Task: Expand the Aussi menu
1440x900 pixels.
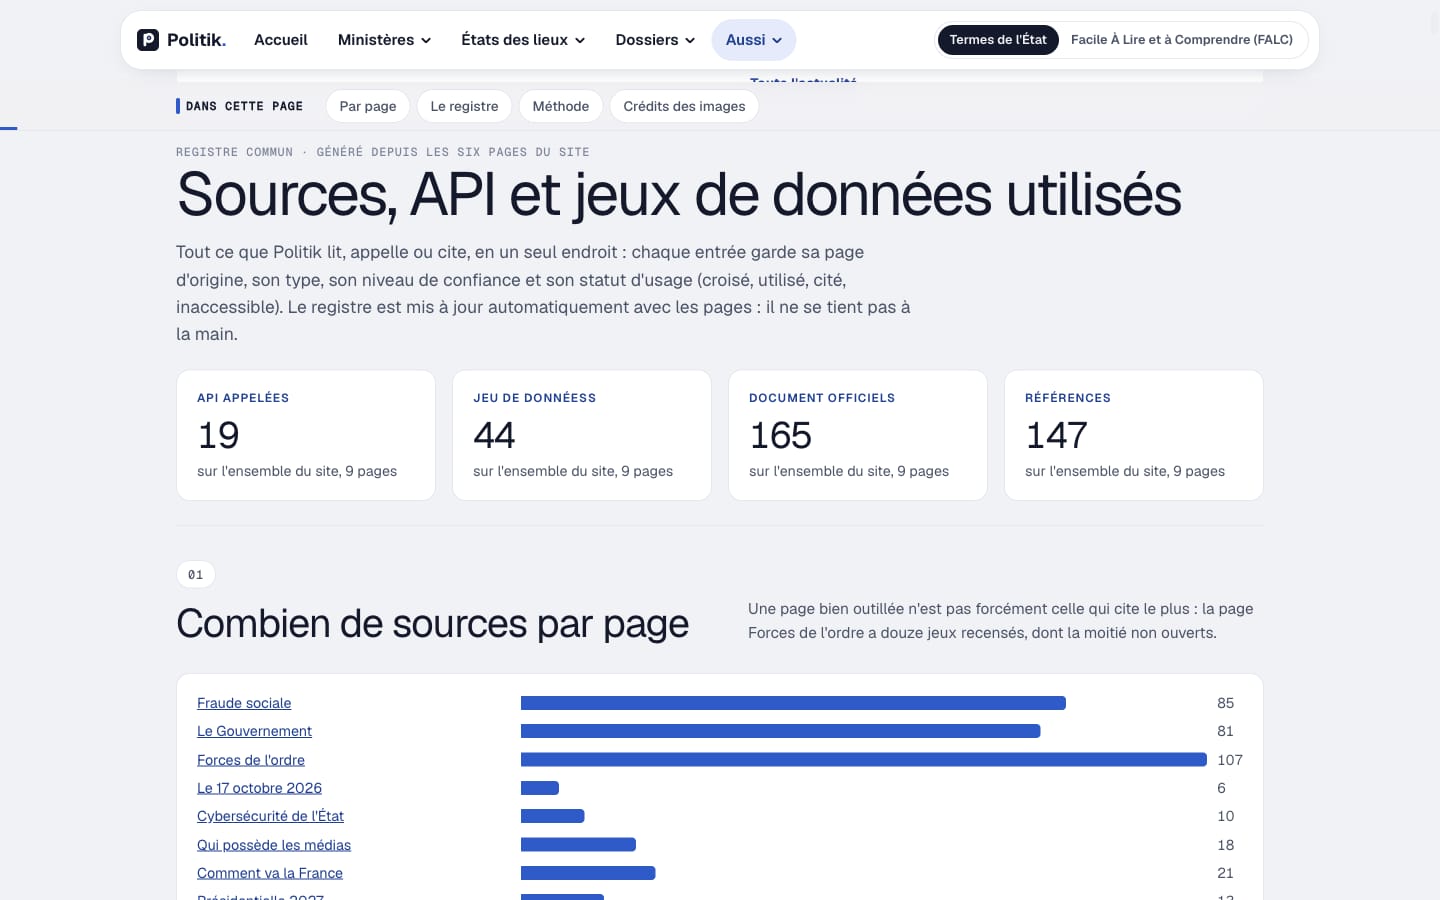Action: pyautogui.click(x=754, y=40)
